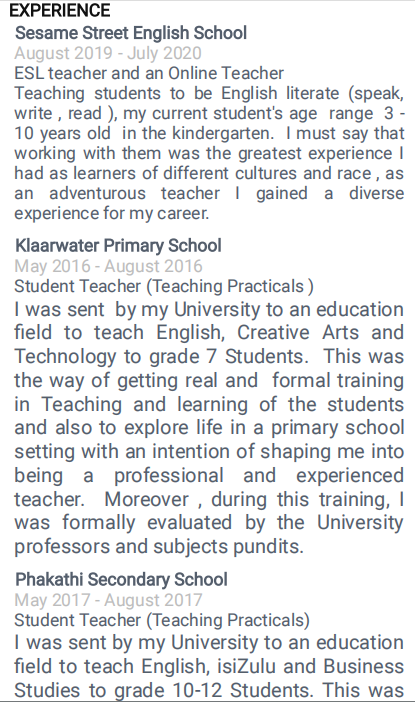The height and width of the screenshot is (702, 415).
Task: Click the August 2019 - July 2020 date
Action: [x=108, y=53]
